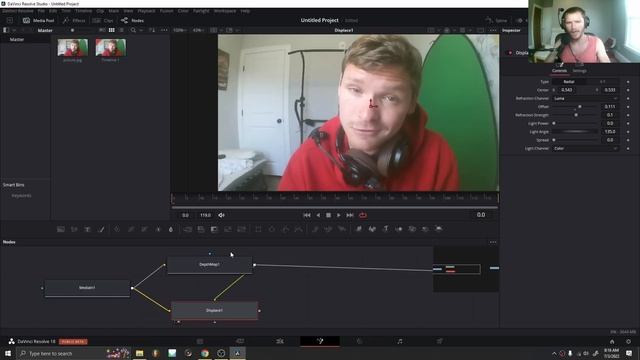Toggle the Clips panel button
The height and width of the screenshot is (360, 640).
(x=103, y=20)
